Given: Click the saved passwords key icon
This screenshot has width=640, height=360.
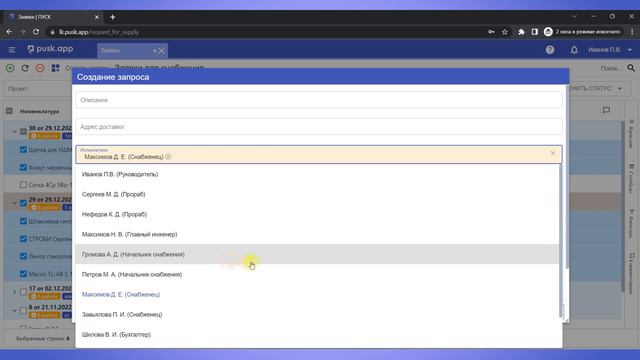Looking at the screenshot, I should pos(491,32).
